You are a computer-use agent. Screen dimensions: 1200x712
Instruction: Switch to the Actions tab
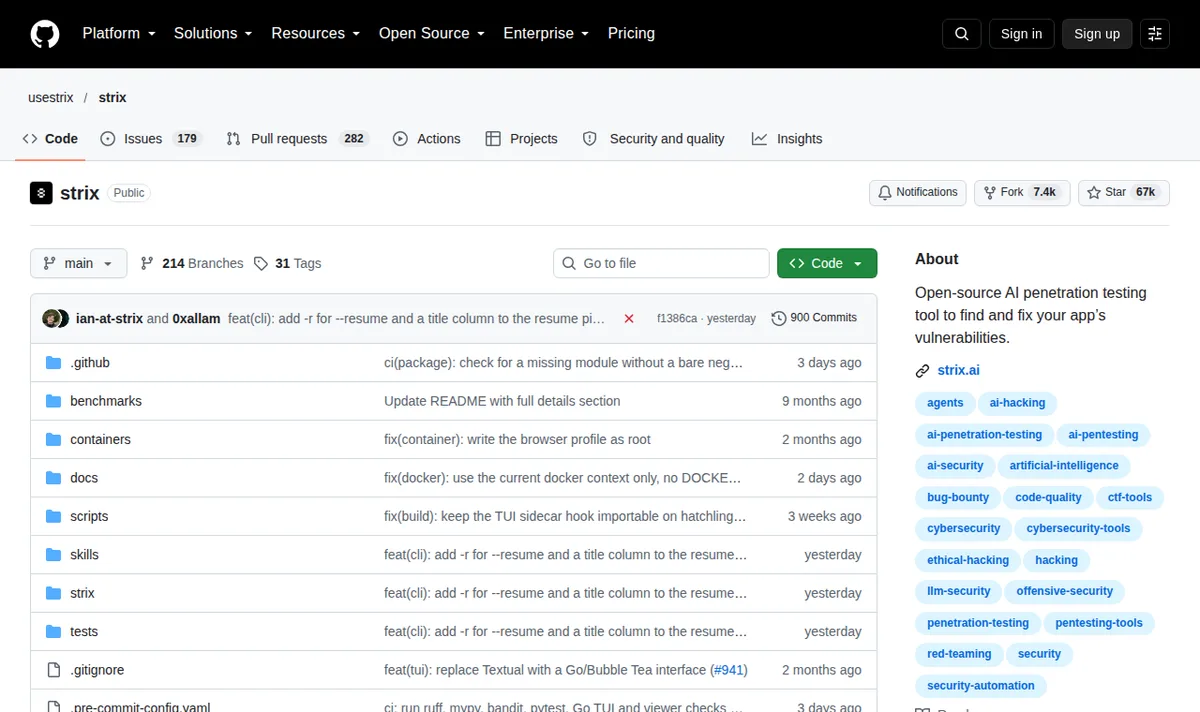click(x=427, y=139)
